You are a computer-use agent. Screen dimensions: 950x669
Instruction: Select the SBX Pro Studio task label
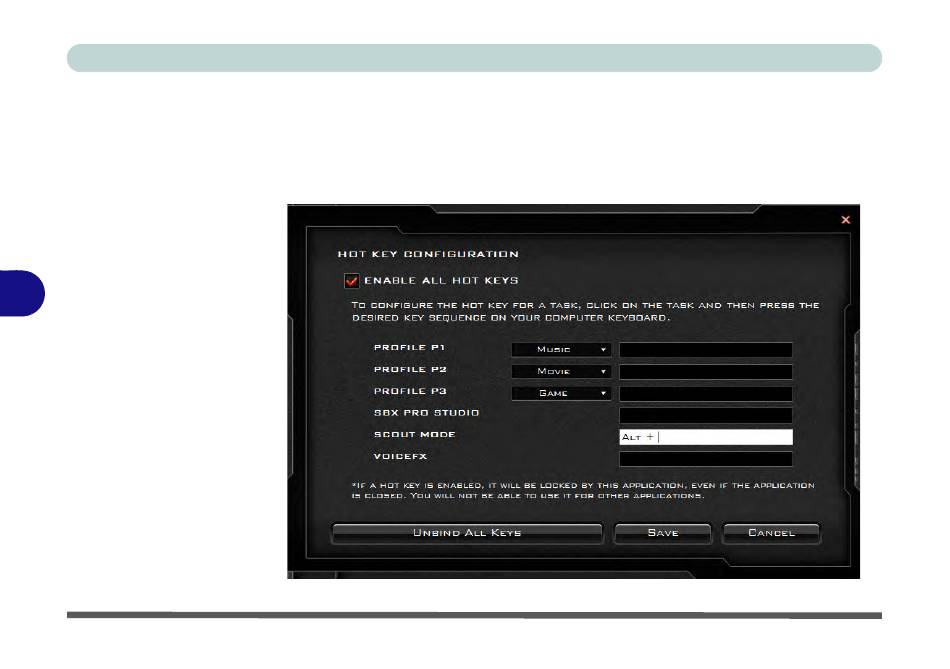coord(427,413)
